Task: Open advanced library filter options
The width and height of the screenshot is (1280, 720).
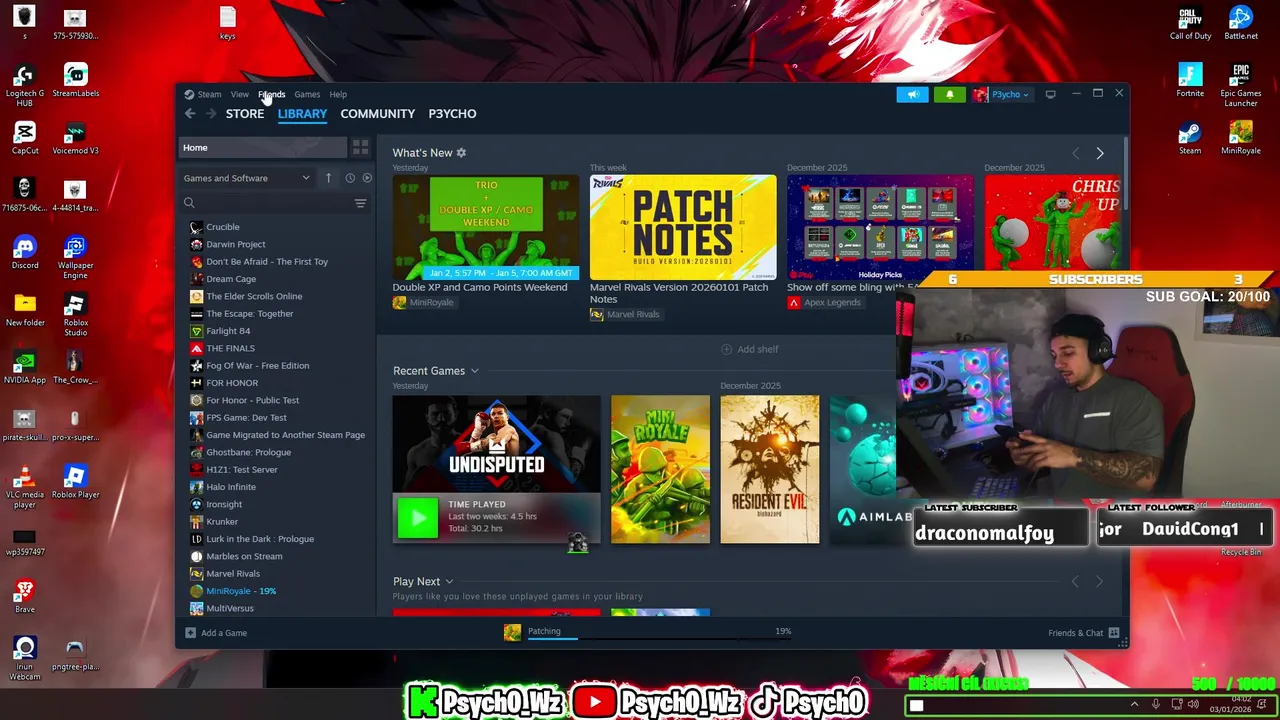Action: [360, 203]
